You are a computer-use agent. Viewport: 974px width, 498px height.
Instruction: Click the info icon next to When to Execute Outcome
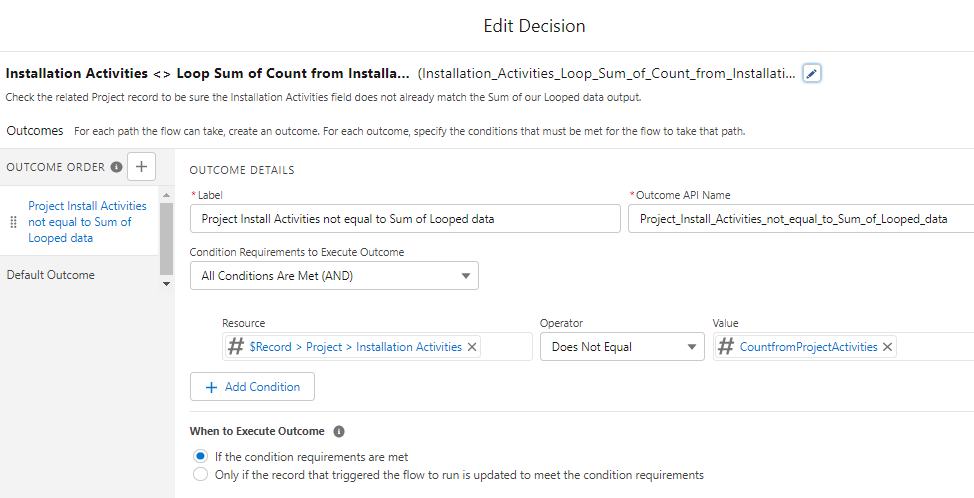point(339,432)
